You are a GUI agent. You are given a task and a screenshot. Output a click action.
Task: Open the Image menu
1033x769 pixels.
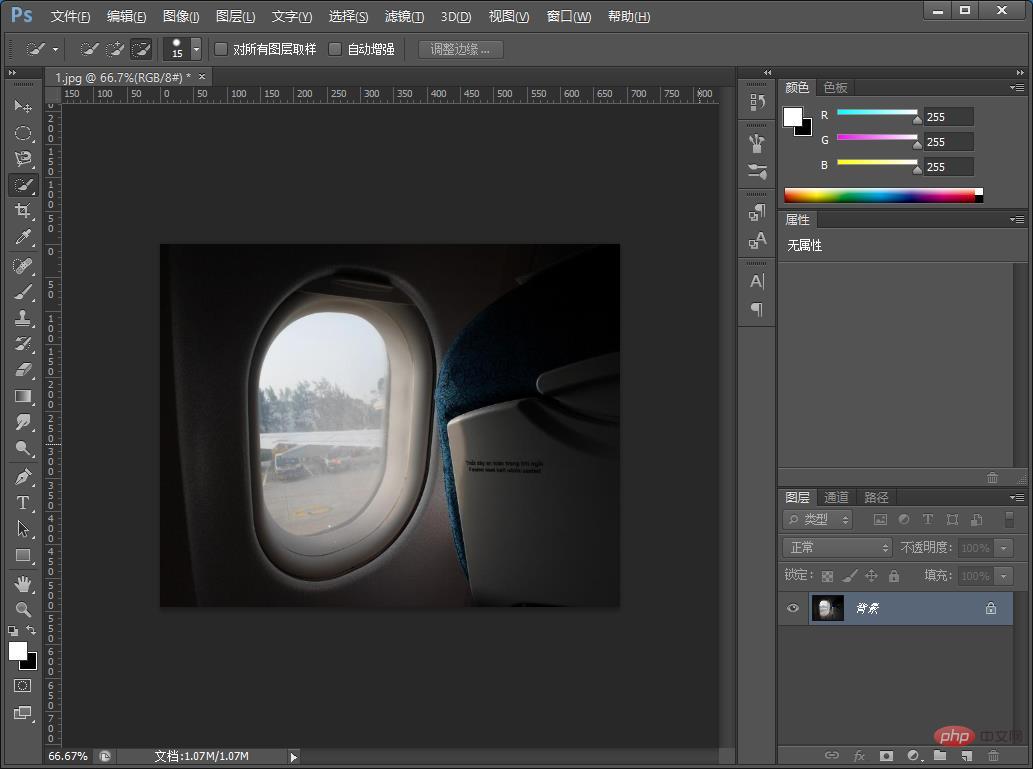(181, 16)
